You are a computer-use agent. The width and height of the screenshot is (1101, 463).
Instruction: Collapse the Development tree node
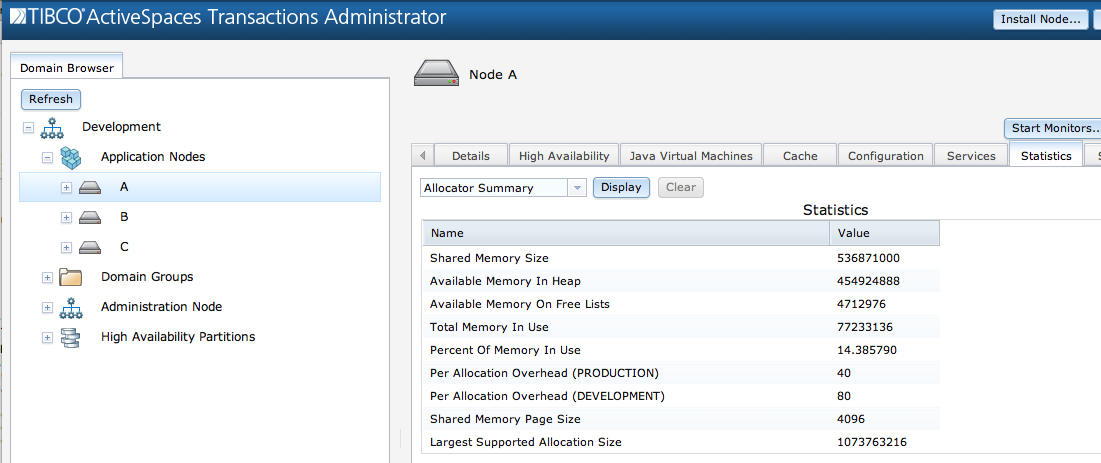point(28,128)
